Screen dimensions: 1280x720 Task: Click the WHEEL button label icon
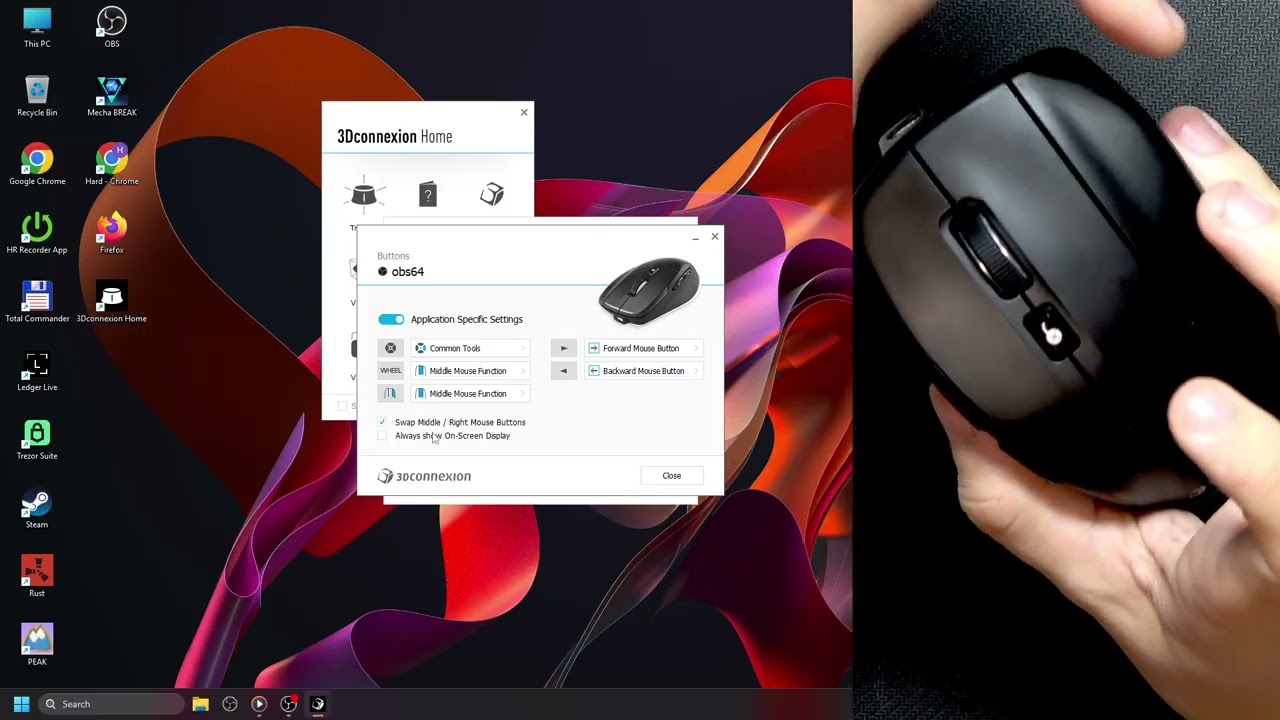[390, 371]
